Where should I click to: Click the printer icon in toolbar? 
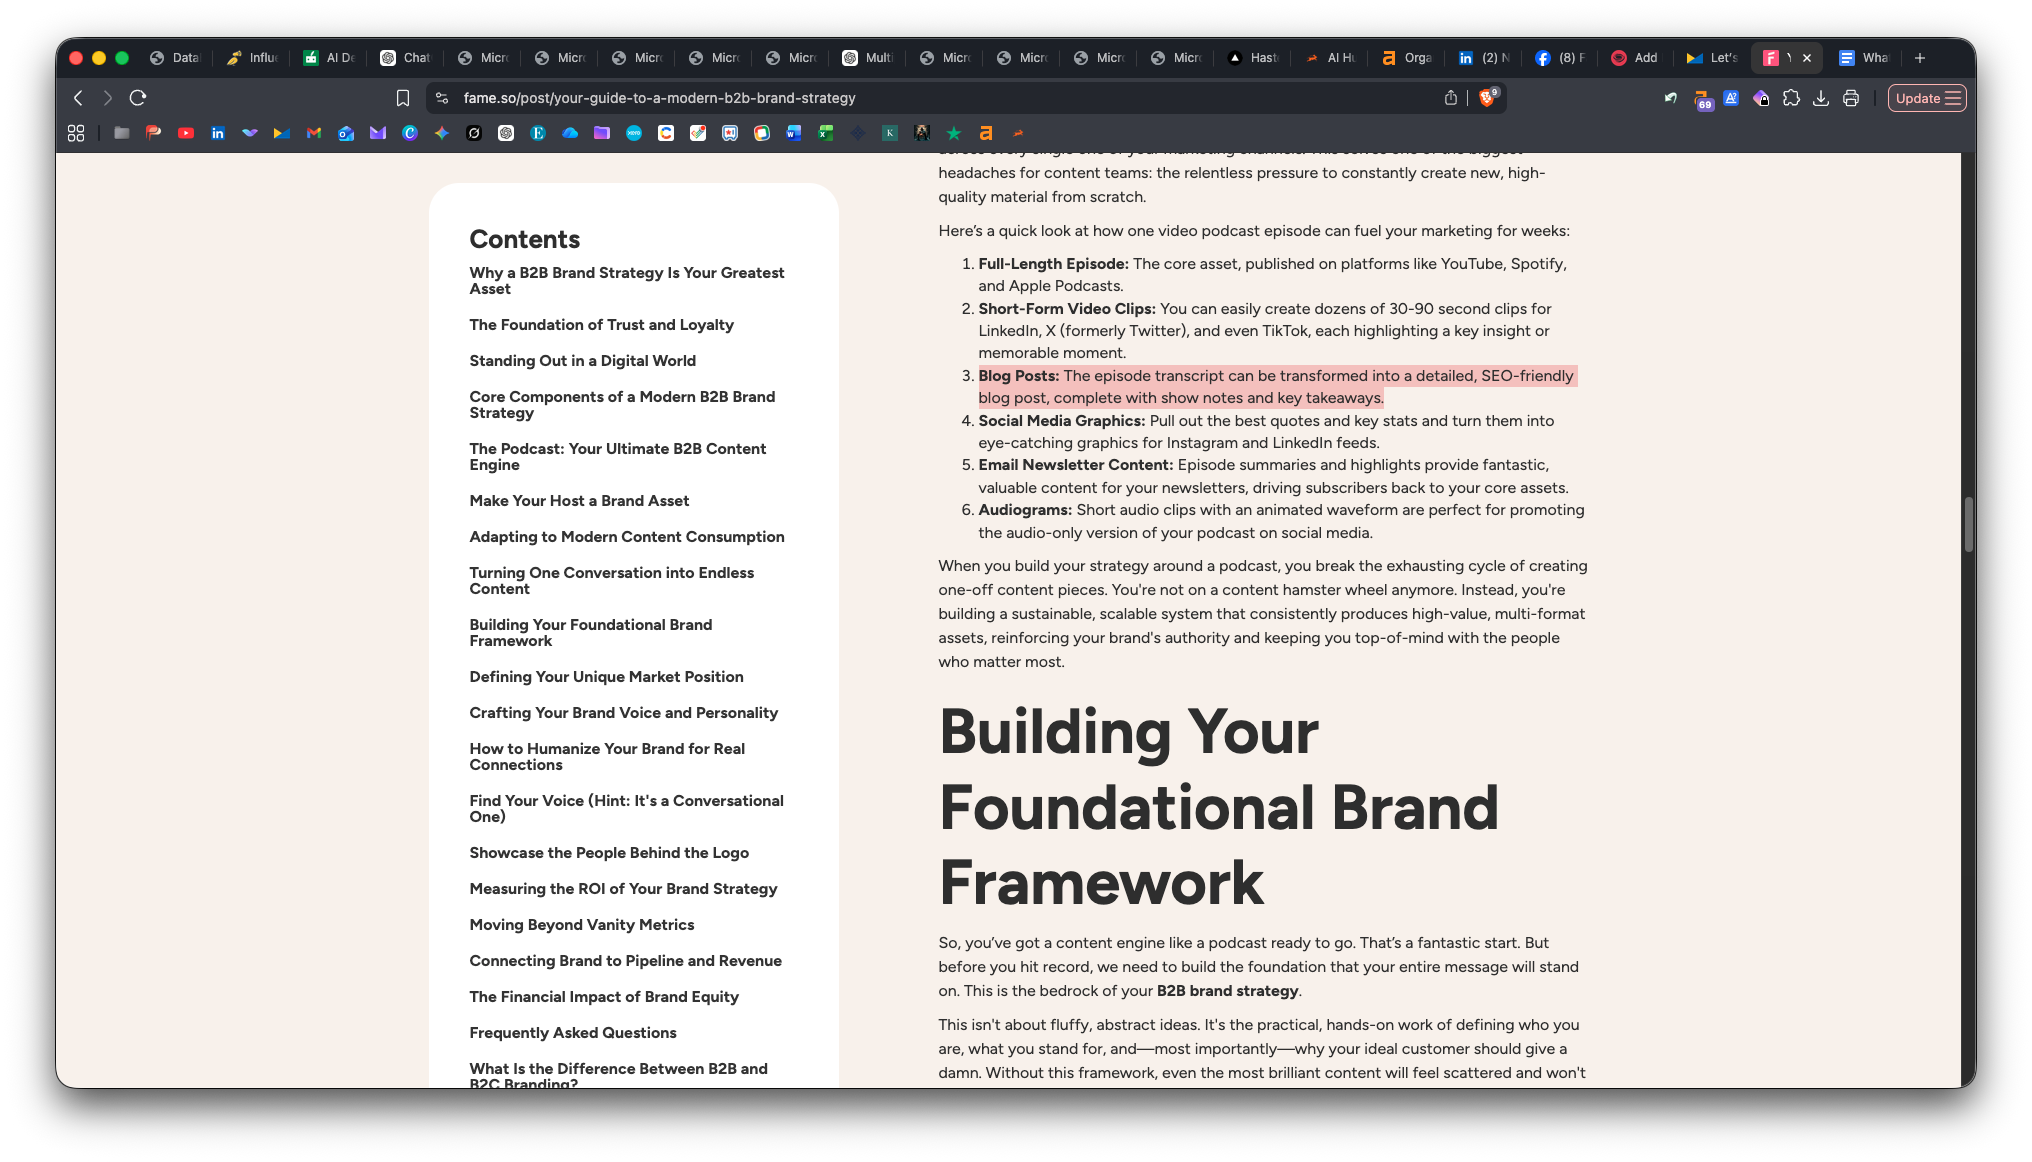coord(1851,98)
